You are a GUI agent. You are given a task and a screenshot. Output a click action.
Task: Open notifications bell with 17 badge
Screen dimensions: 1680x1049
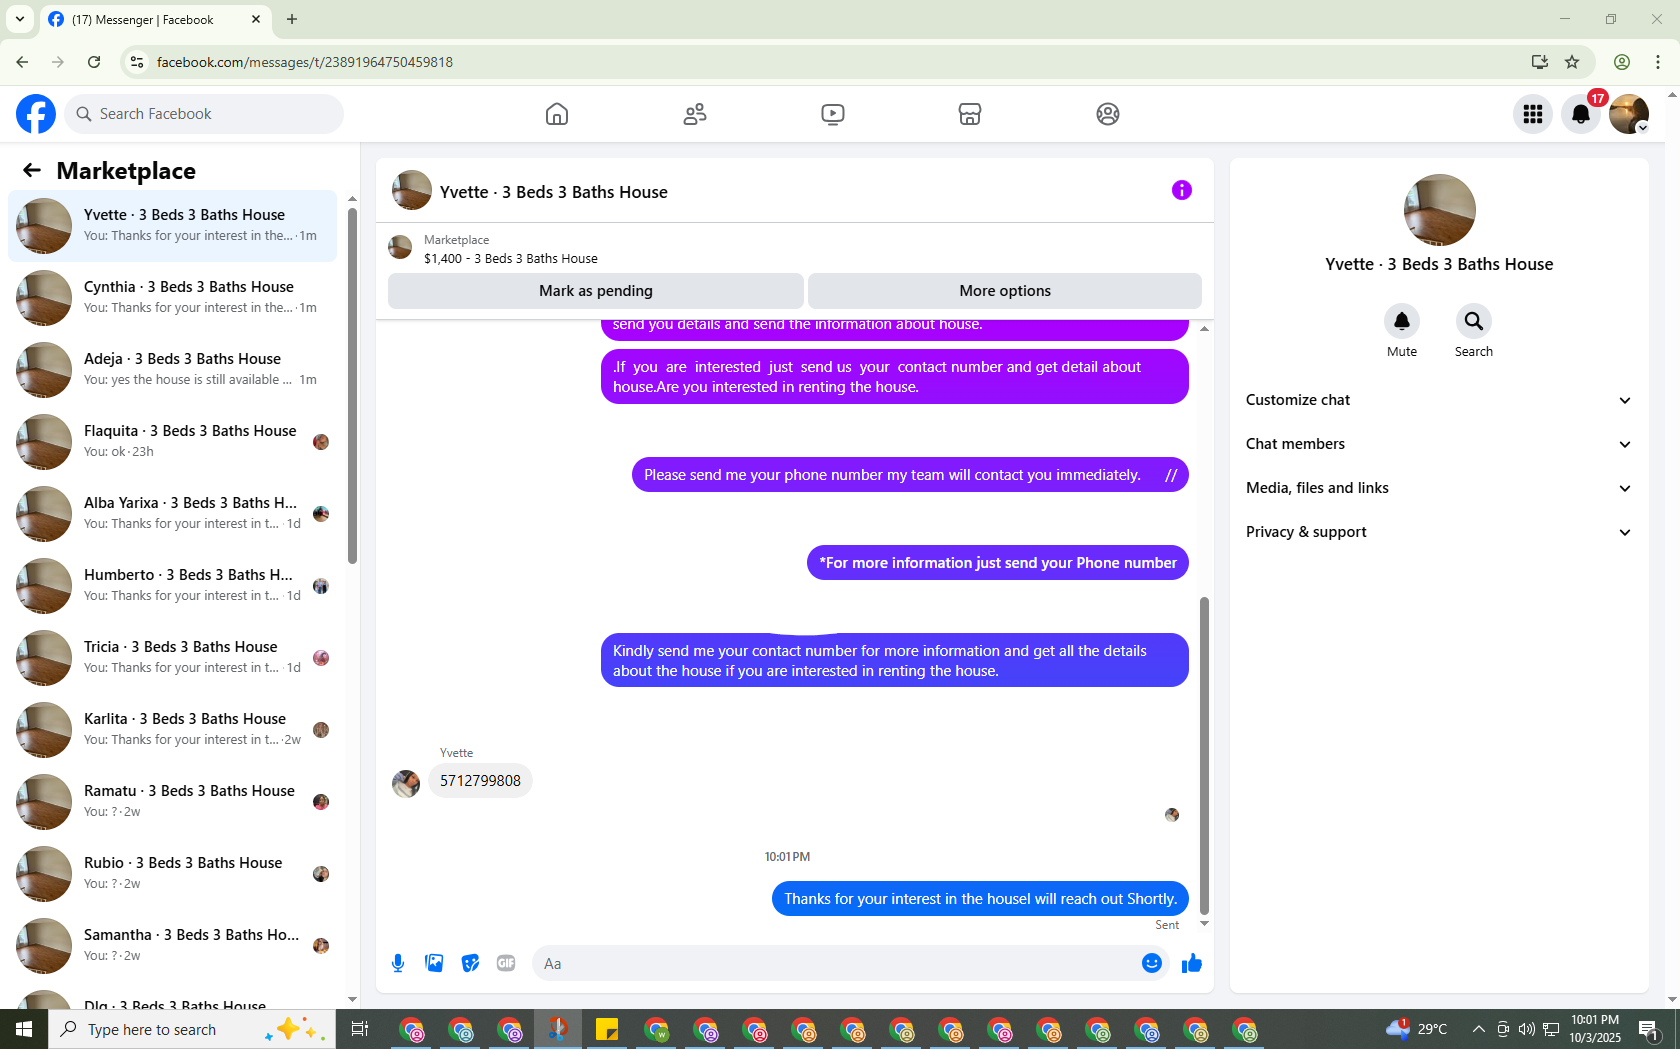pyautogui.click(x=1581, y=114)
